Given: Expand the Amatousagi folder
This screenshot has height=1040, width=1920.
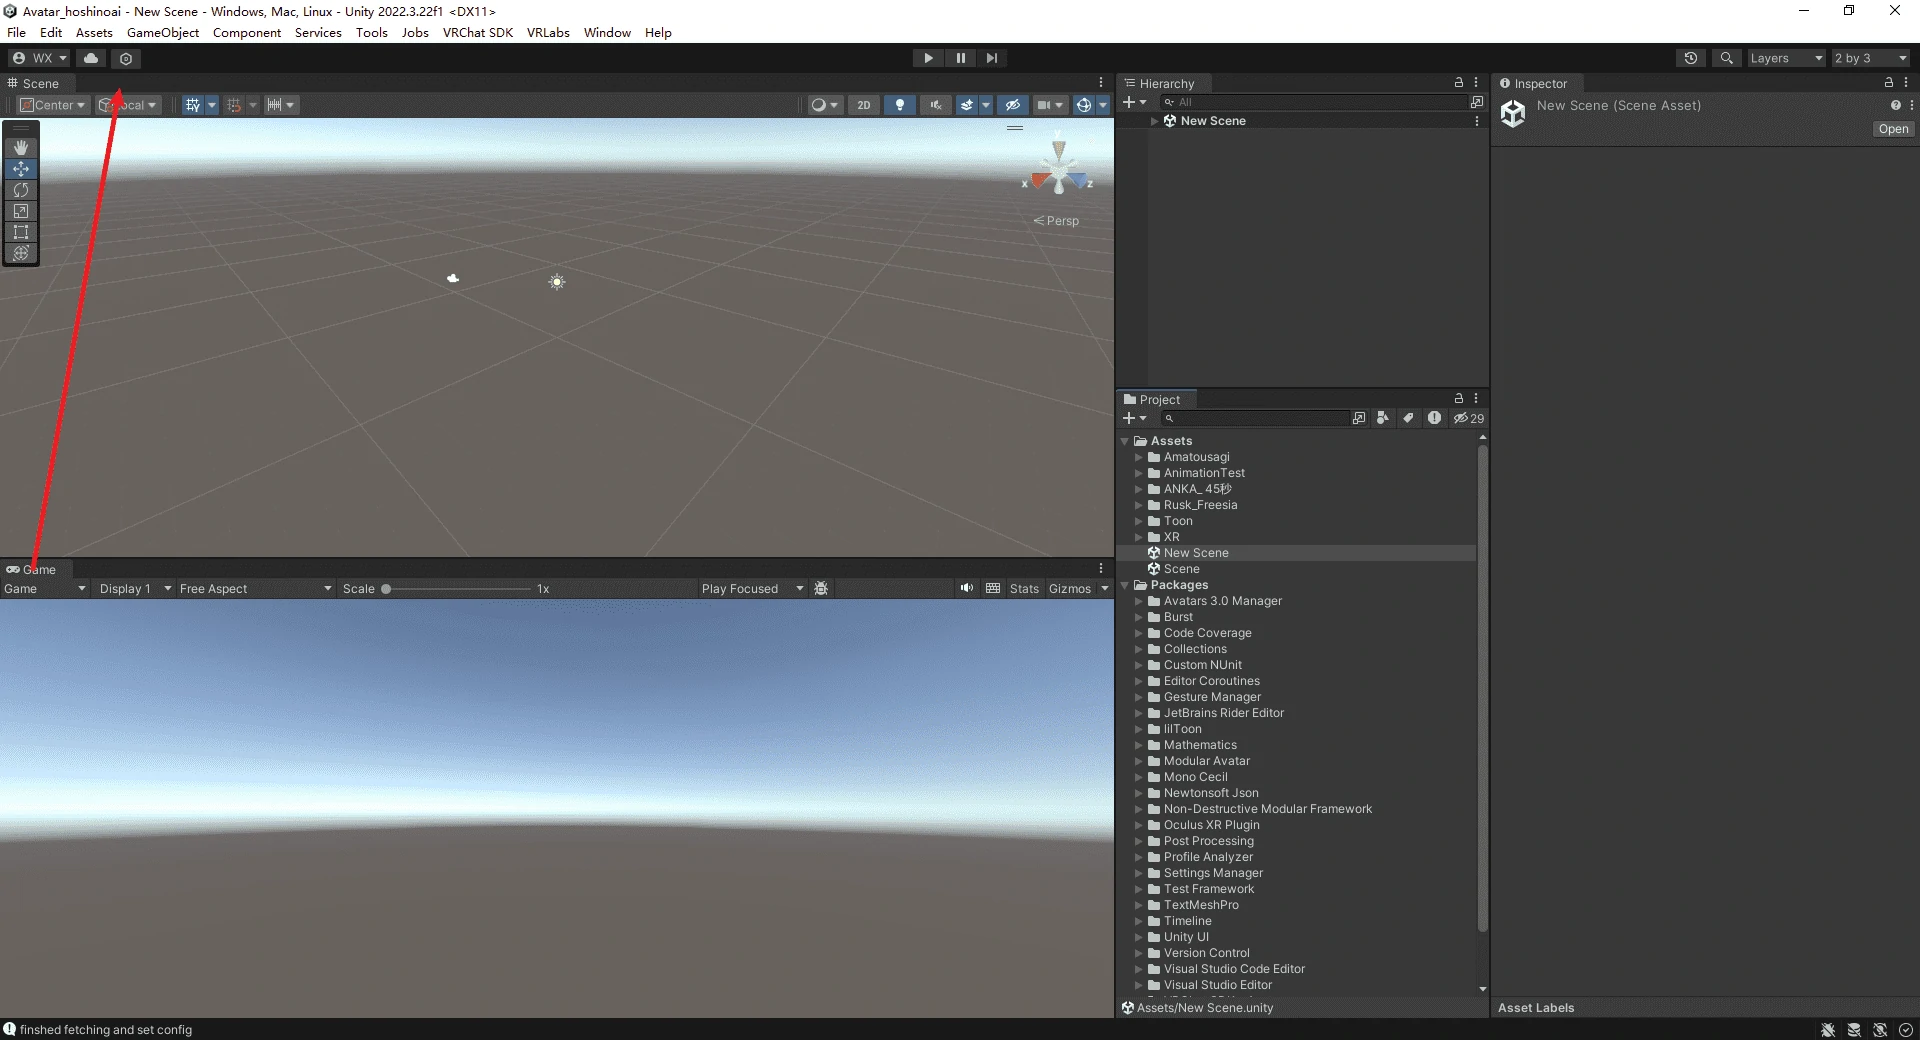Looking at the screenshot, I should [x=1138, y=457].
